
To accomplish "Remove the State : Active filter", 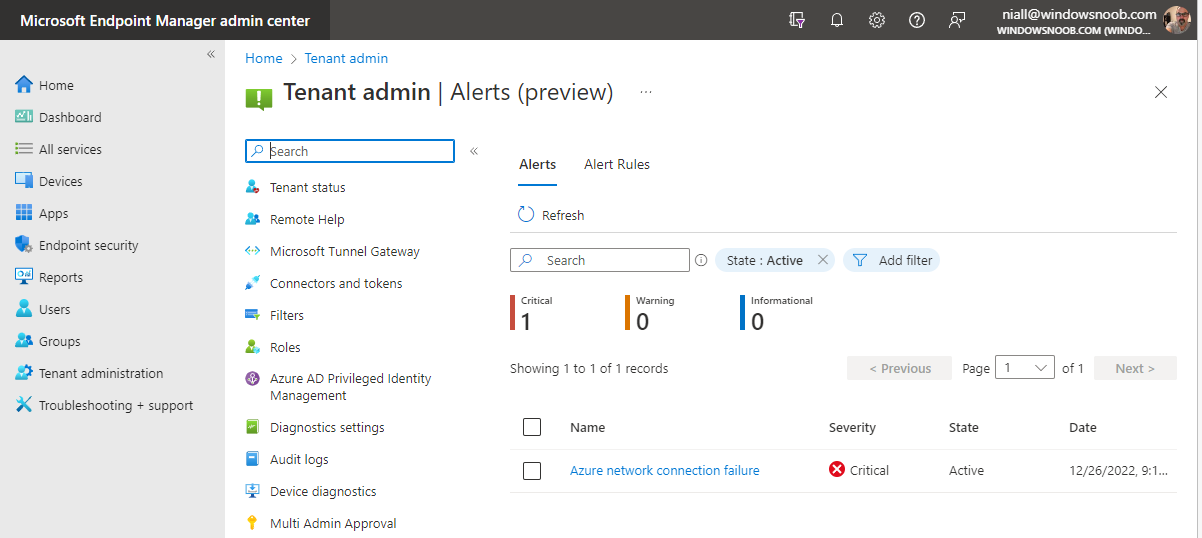I will (823, 260).
